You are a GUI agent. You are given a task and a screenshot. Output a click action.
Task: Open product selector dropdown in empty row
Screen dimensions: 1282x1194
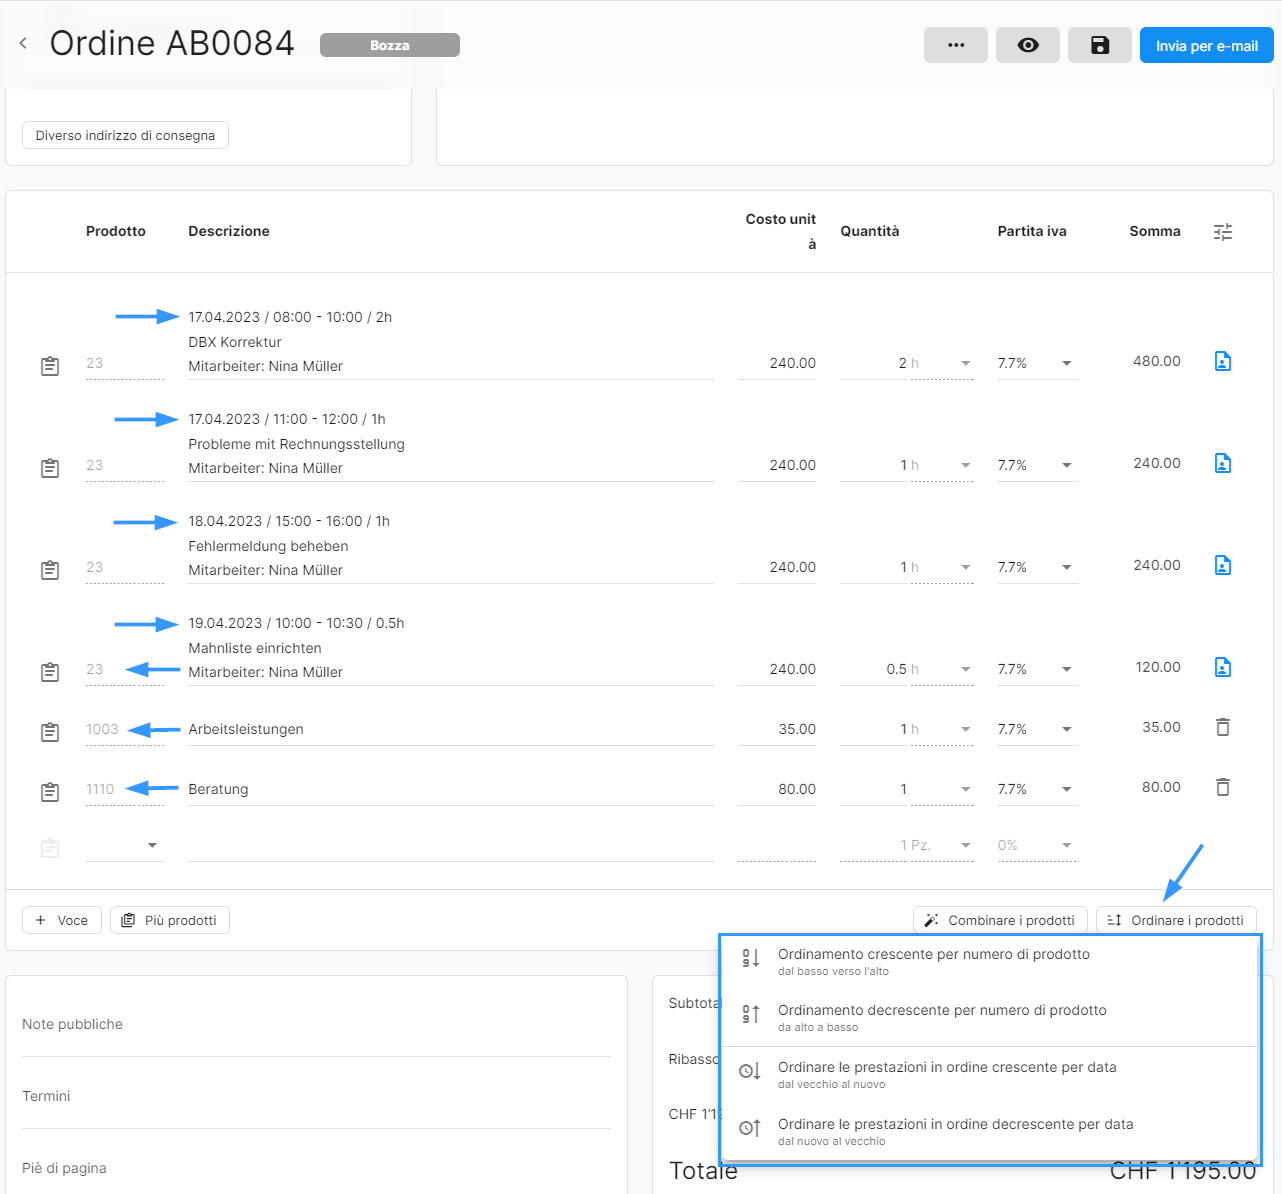point(152,846)
